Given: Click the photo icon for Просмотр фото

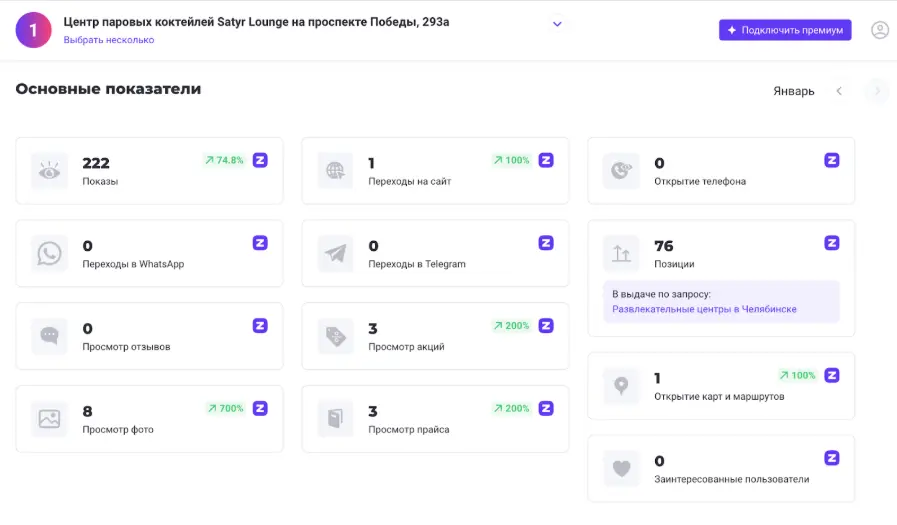Looking at the screenshot, I should click(x=49, y=419).
